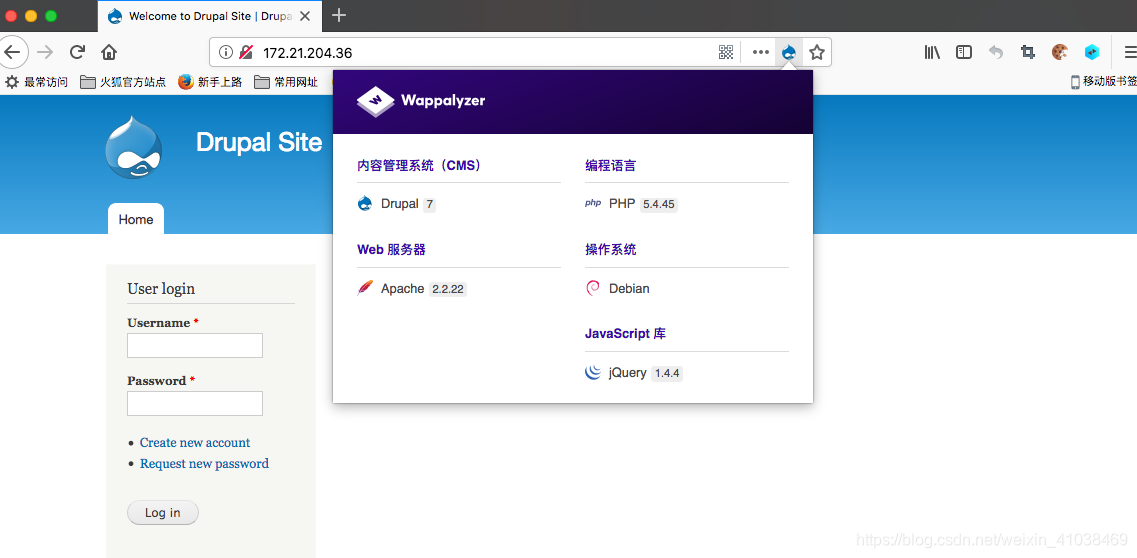Click the Apache link in Wappalyzer
This screenshot has height=558, width=1137.
402,288
